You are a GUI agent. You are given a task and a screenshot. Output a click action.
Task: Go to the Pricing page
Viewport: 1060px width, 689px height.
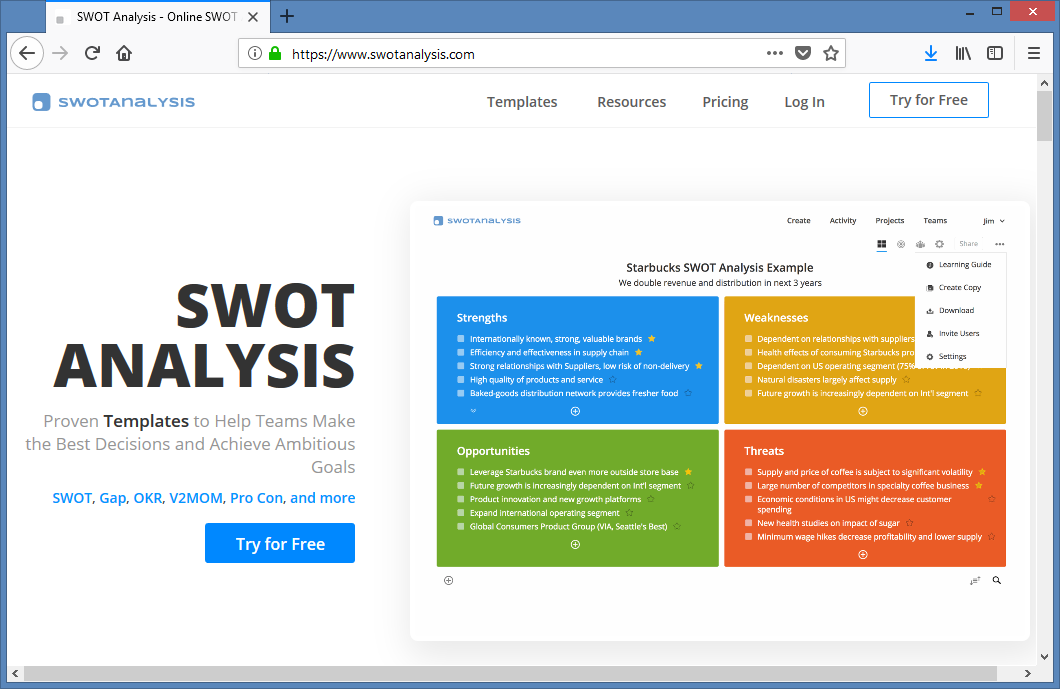click(x=725, y=102)
